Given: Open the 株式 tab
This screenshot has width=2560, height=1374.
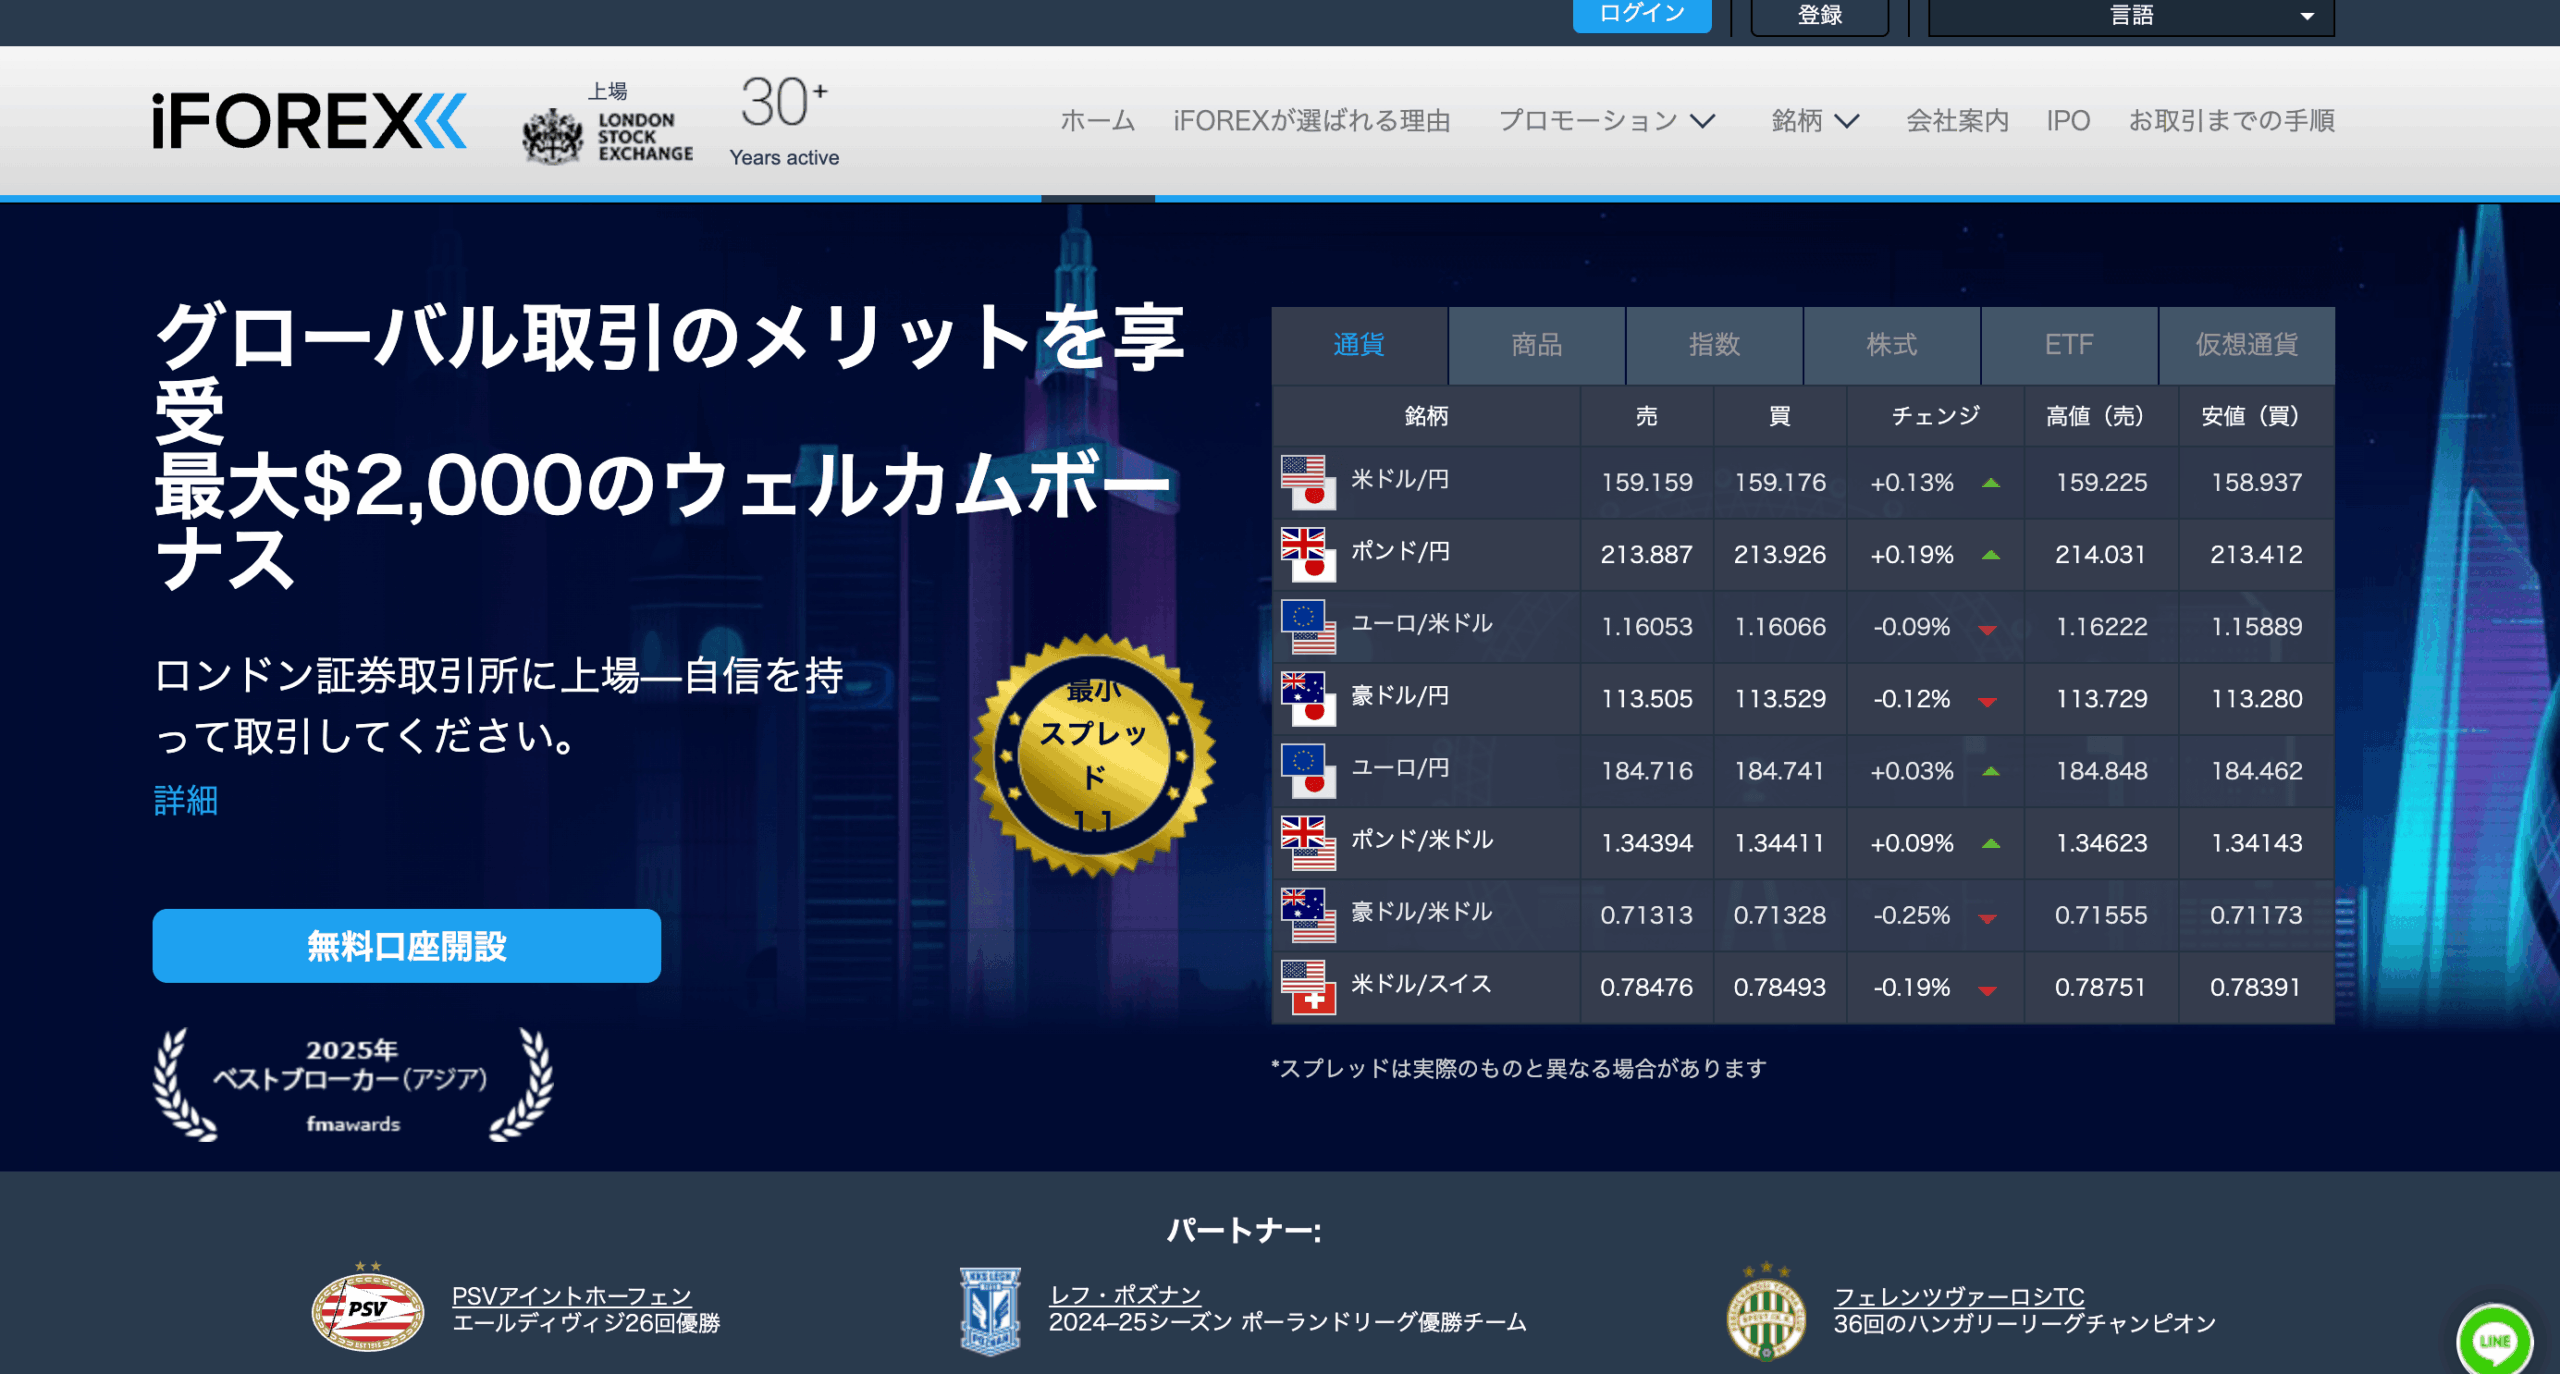Looking at the screenshot, I should 1892,345.
